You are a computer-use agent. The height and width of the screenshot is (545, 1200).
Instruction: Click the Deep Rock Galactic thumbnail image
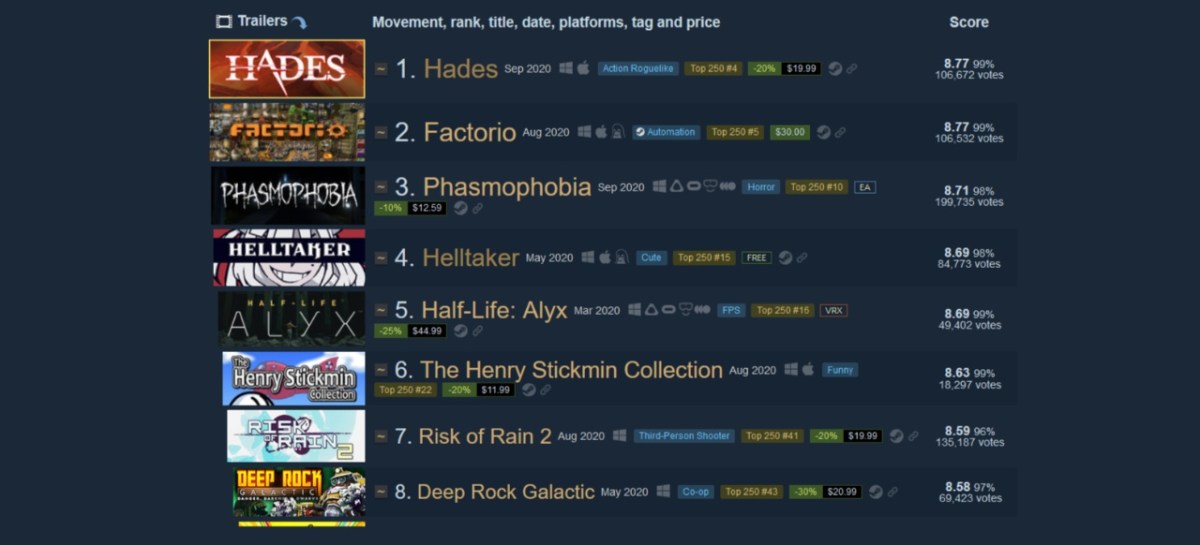pyautogui.click(x=300, y=492)
